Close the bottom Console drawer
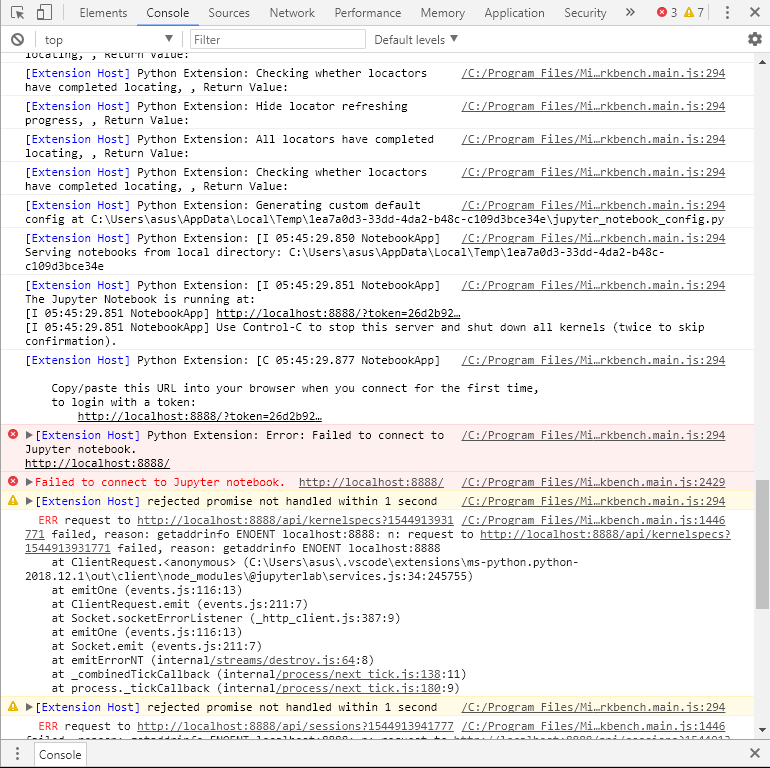This screenshot has height=768, width=770. 755,753
